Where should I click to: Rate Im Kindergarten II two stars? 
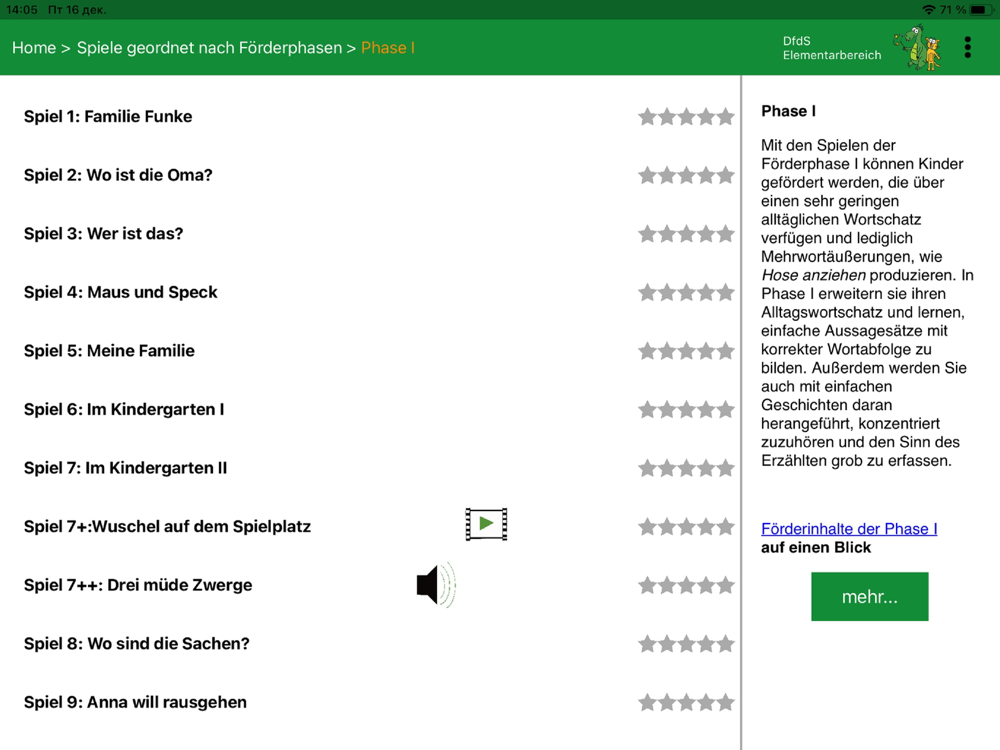667,468
